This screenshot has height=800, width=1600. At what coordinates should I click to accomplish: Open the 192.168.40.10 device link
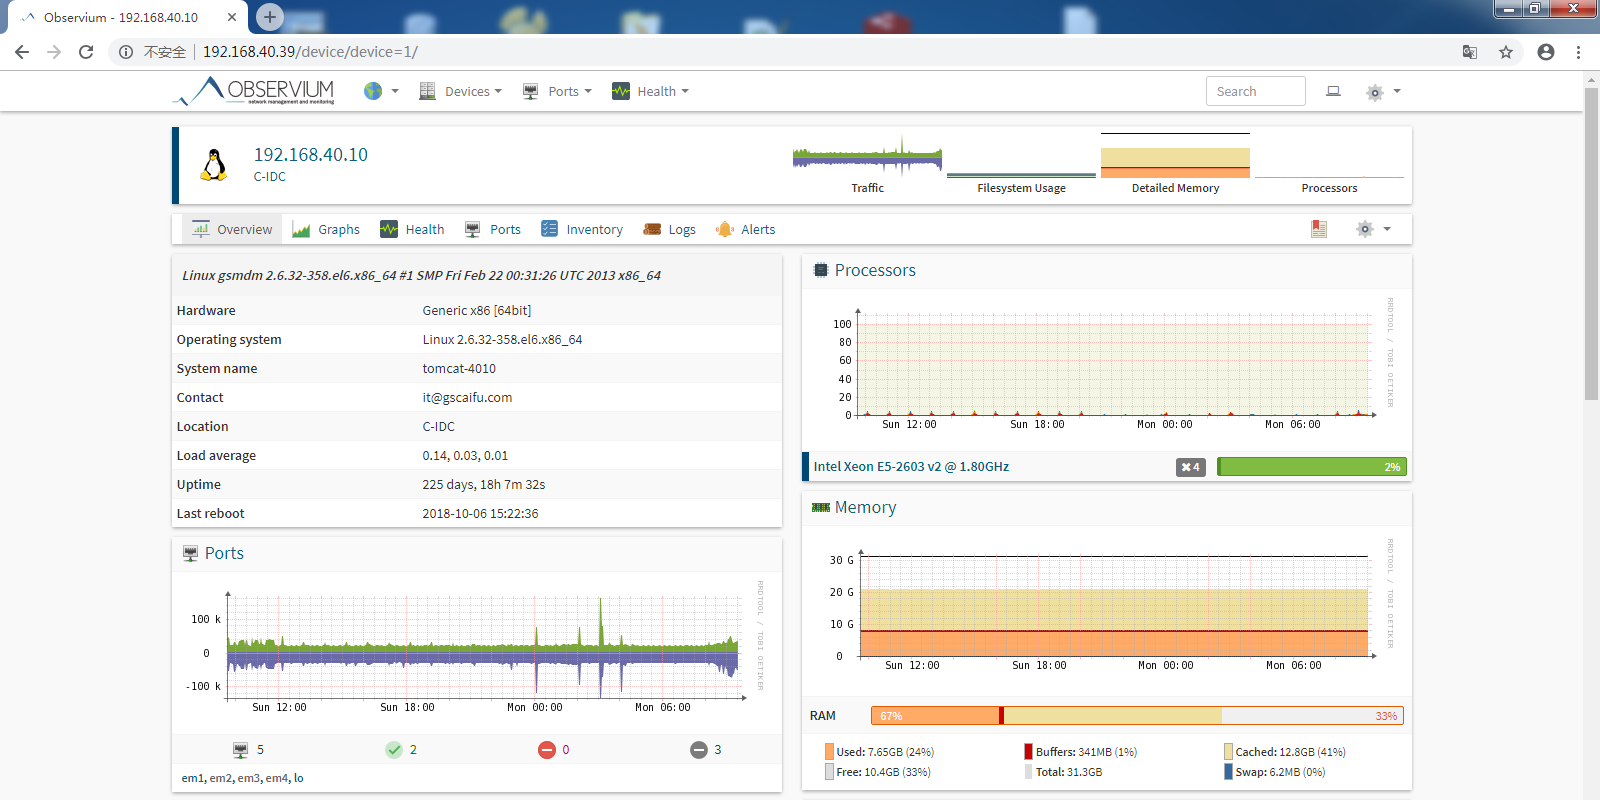click(x=311, y=155)
